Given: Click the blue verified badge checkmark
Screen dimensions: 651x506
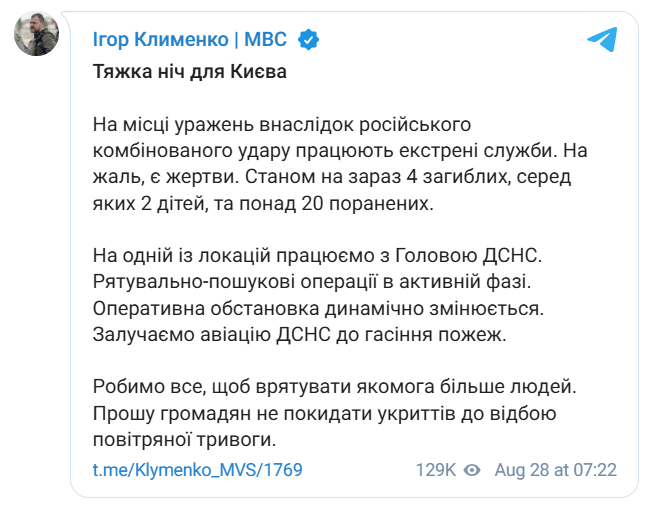Looking at the screenshot, I should (309, 40).
